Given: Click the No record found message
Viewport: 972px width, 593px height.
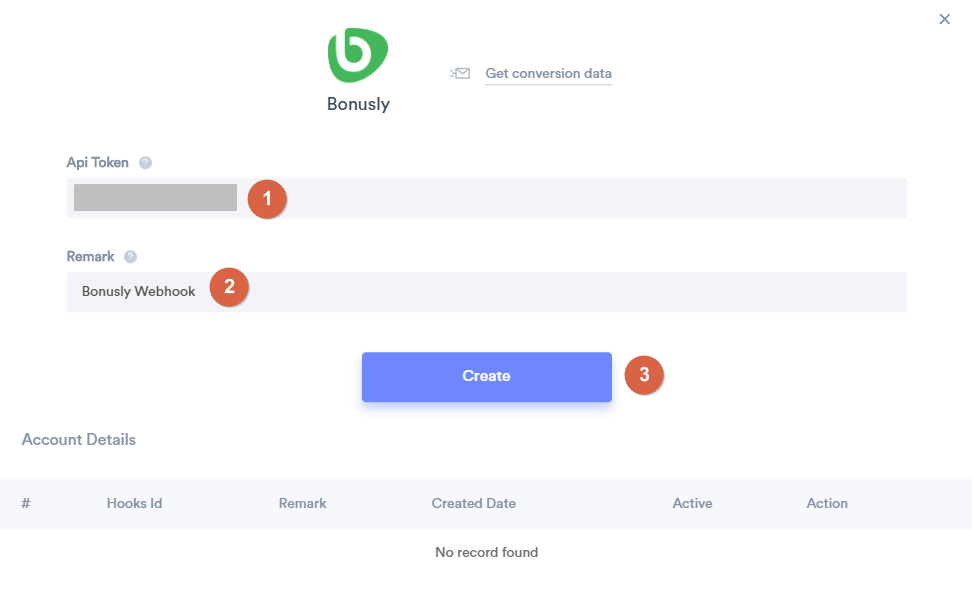Looking at the screenshot, I should pos(486,552).
